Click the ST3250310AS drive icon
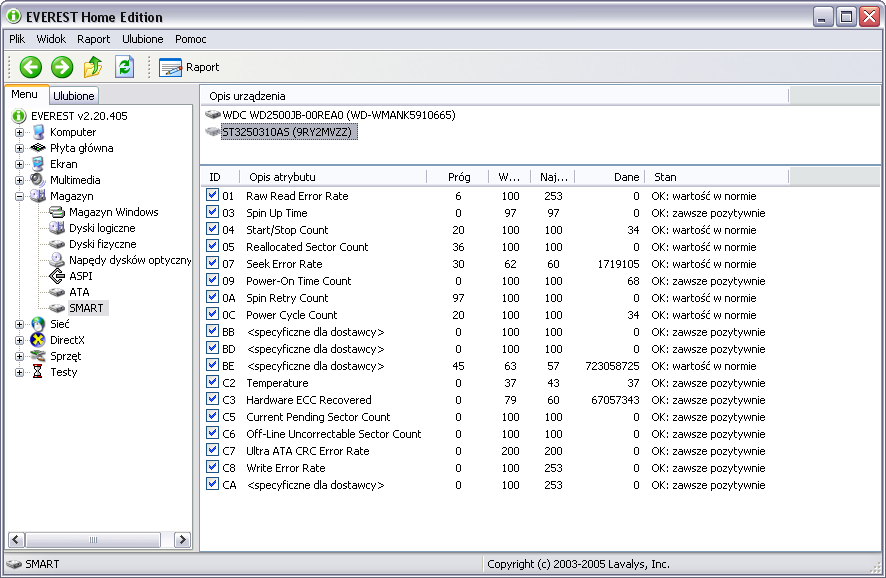 pyautogui.click(x=212, y=132)
